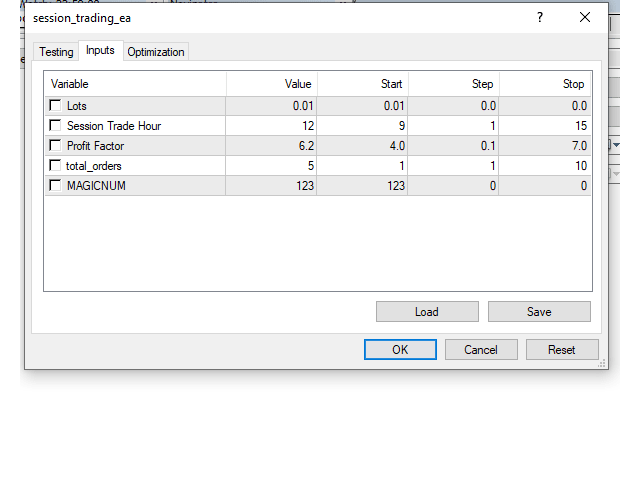Click the dialog resize grip
640x480 pixels.
pyautogui.click(x=602, y=363)
